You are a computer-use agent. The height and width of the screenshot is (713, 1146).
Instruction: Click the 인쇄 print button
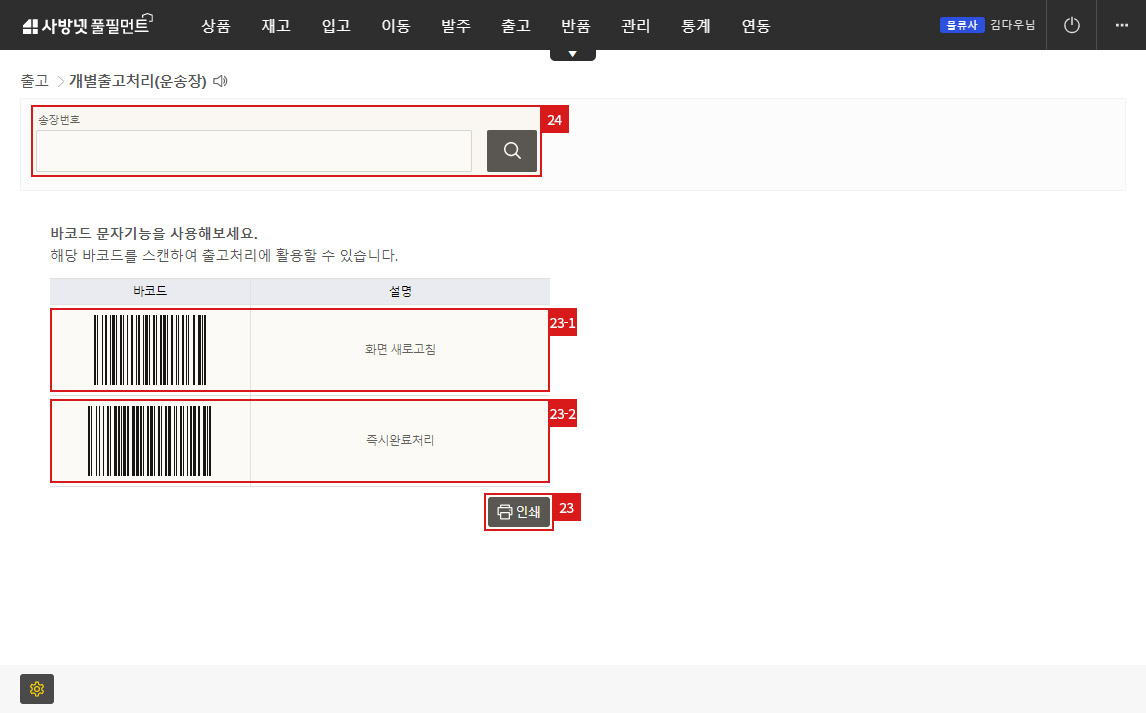pyautogui.click(x=518, y=511)
